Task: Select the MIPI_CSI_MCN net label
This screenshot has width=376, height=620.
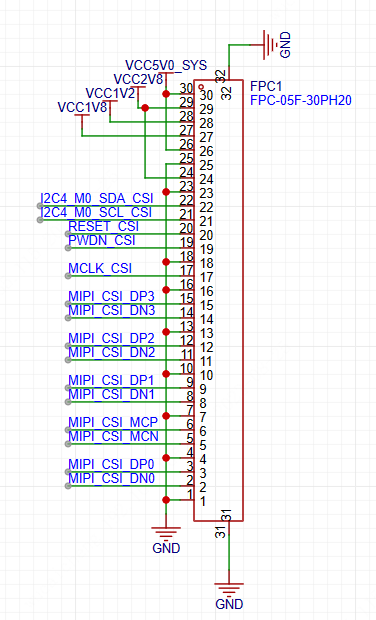Action: (113, 436)
